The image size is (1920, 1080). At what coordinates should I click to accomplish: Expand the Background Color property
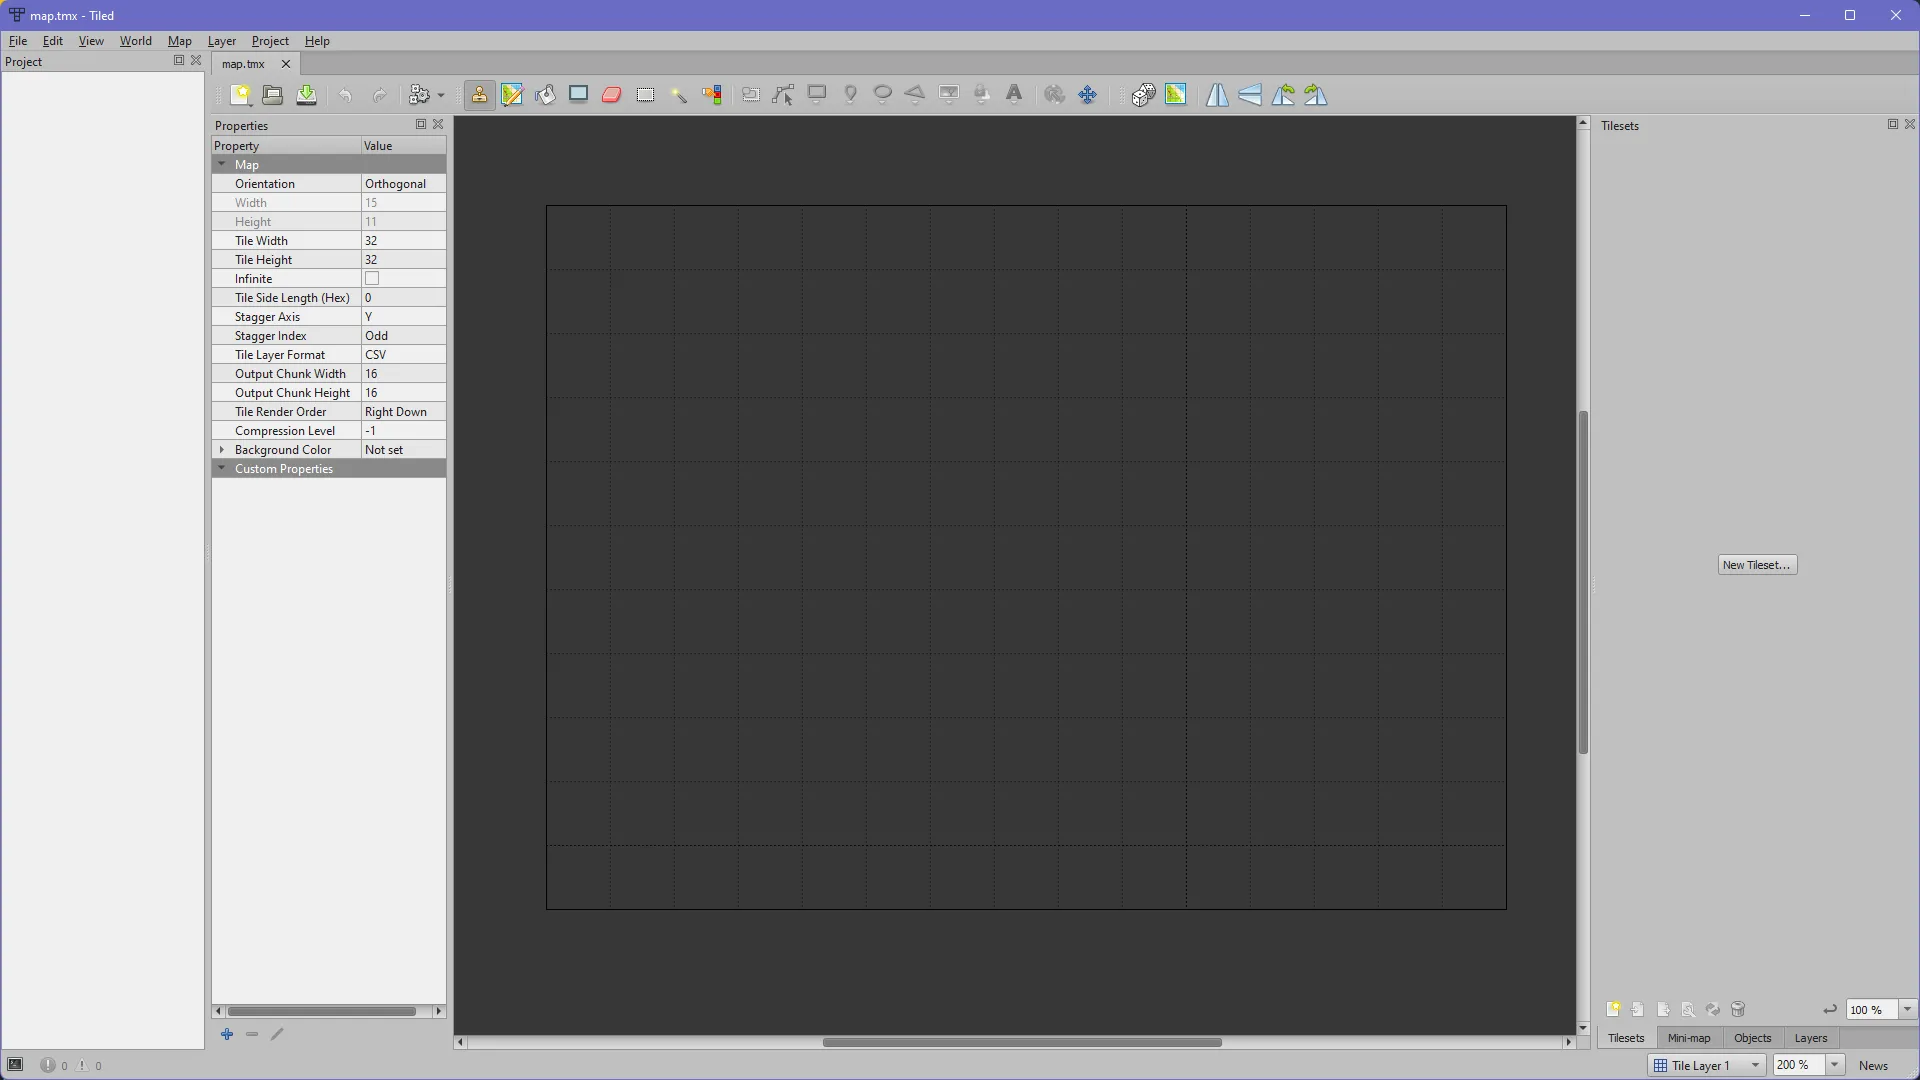click(223, 449)
